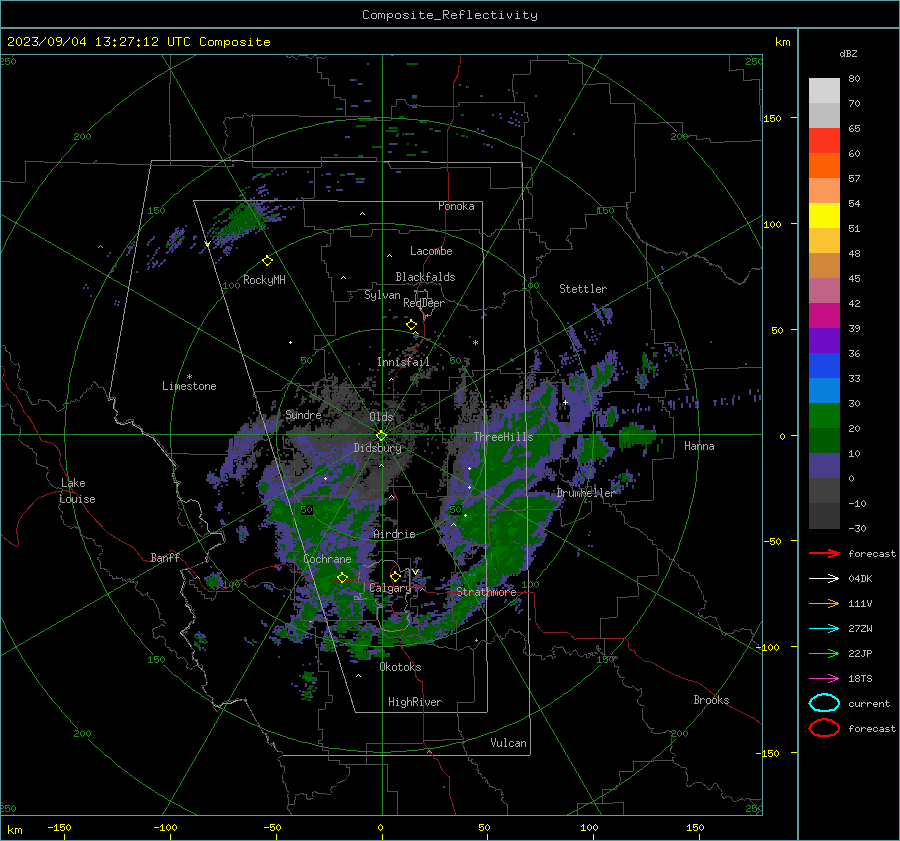Screen dimensions: 900x841
Task: Click the yellow diamond marker near Cochrane
Action: [x=342, y=577]
